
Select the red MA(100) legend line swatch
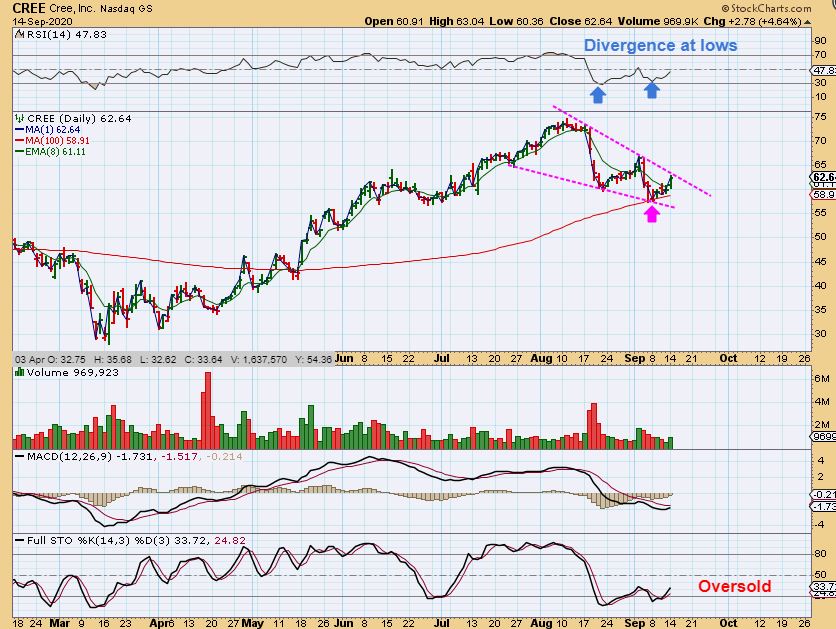pos(20,141)
